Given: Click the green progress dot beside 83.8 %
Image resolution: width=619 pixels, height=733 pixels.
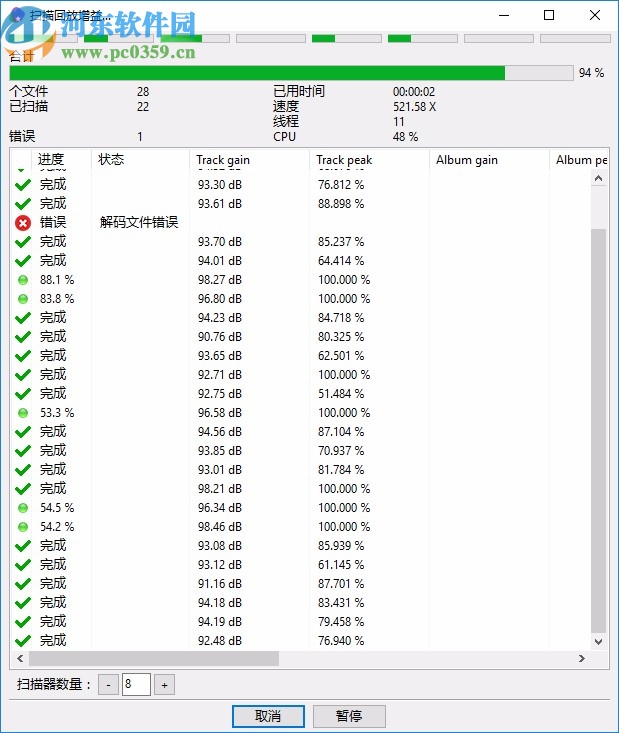Looking at the screenshot, I should pyautogui.click(x=22, y=299).
